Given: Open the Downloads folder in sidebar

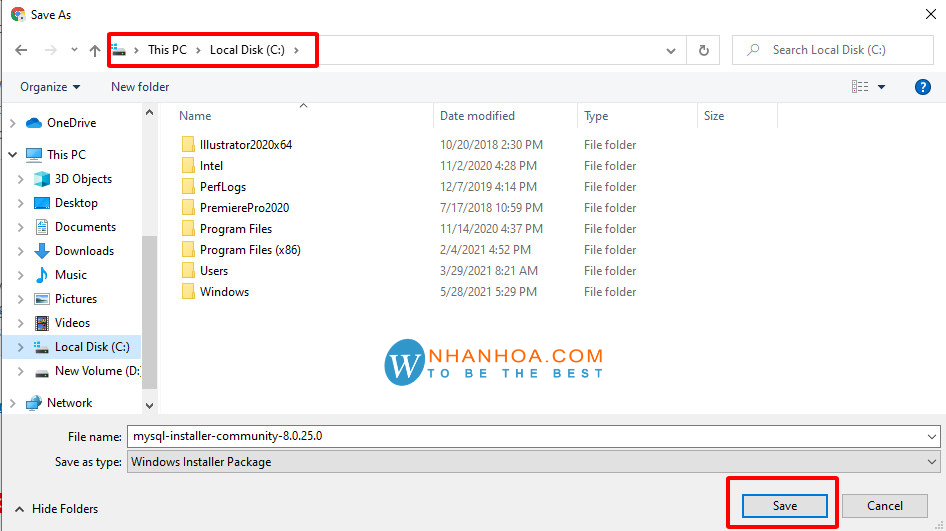Looking at the screenshot, I should [84, 251].
